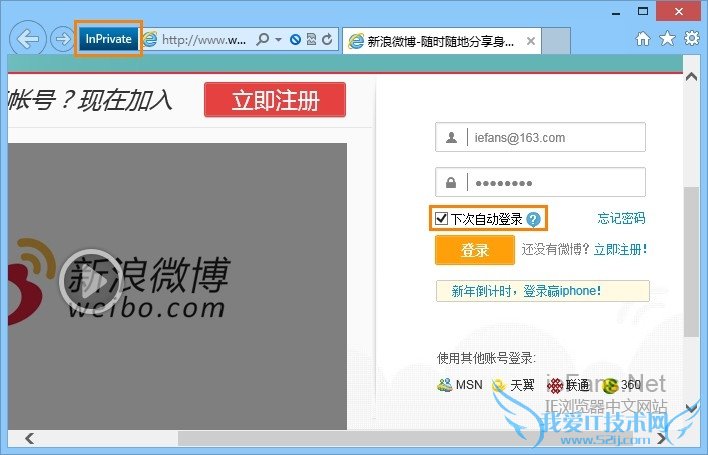Click the blue question mark help icon
The width and height of the screenshot is (708, 455).
tap(533, 219)
